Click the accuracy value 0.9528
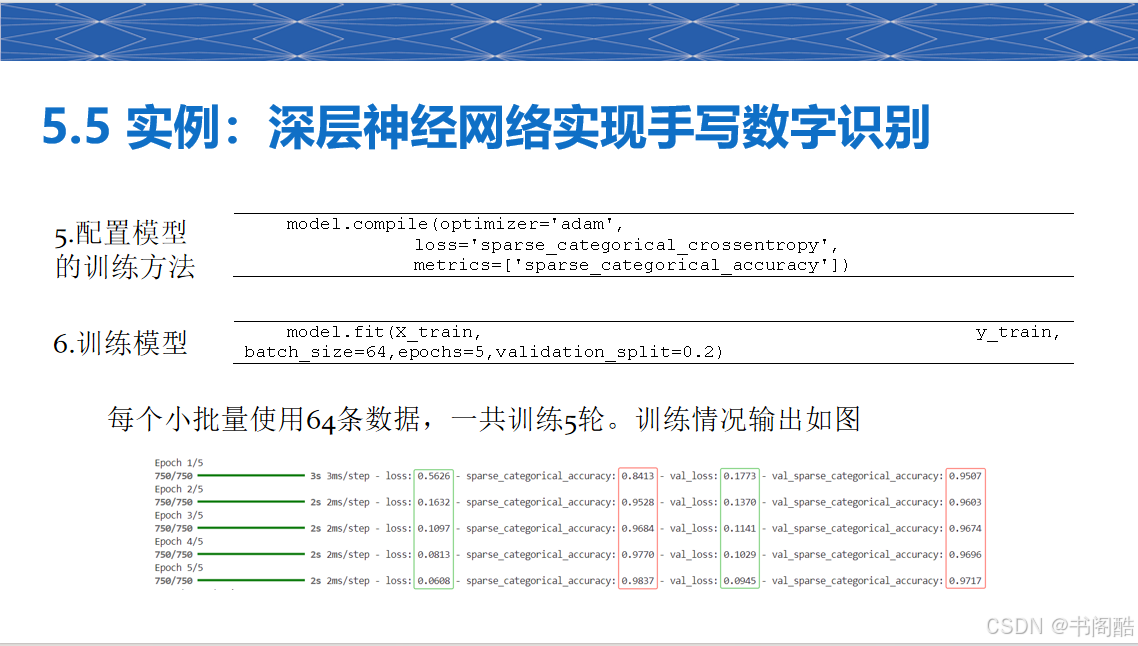Image resolution: width=1138 pixels, height=646 pixels. (638, 502)
